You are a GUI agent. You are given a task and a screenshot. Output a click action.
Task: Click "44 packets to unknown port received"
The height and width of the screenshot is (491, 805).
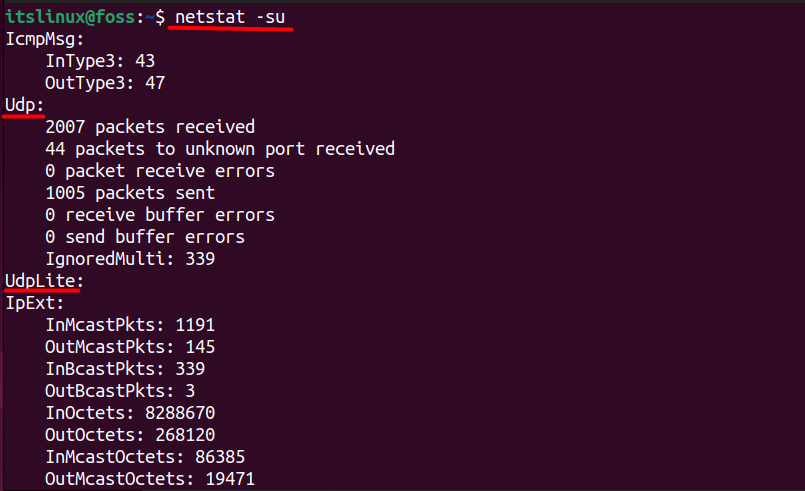click(220, 149)
